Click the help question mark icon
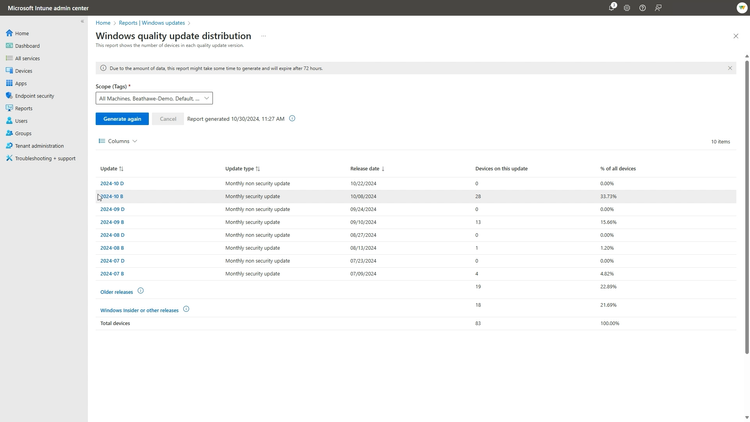750x422 pixels. click(x=642, y=8)
